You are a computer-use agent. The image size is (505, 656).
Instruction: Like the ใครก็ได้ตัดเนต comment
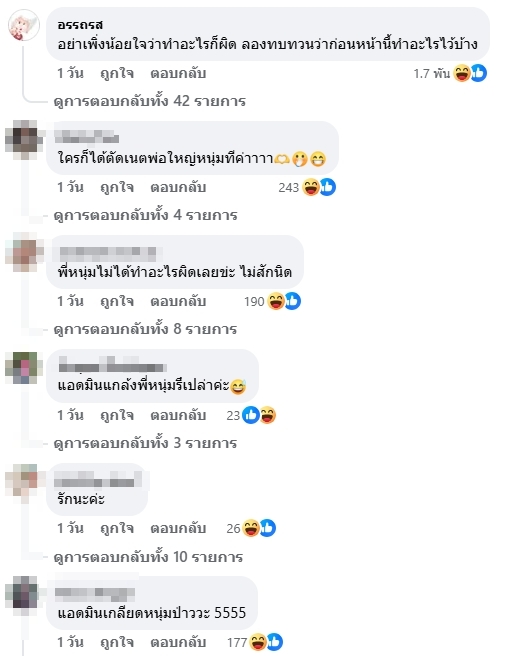117,187
